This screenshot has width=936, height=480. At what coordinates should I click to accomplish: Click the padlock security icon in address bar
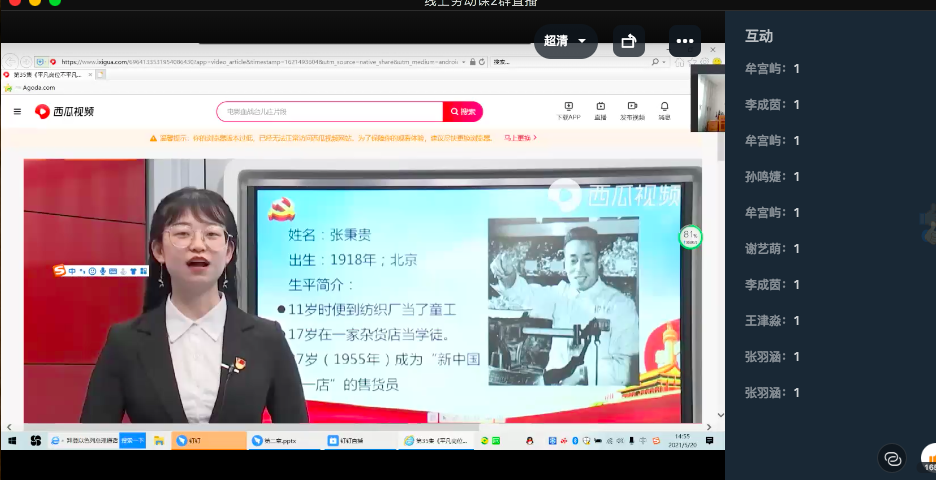point(473,61)
